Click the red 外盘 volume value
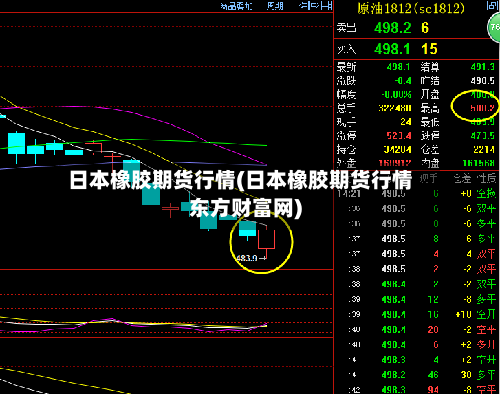This screenshot has height=394, width=500. [x=395, y=163]
